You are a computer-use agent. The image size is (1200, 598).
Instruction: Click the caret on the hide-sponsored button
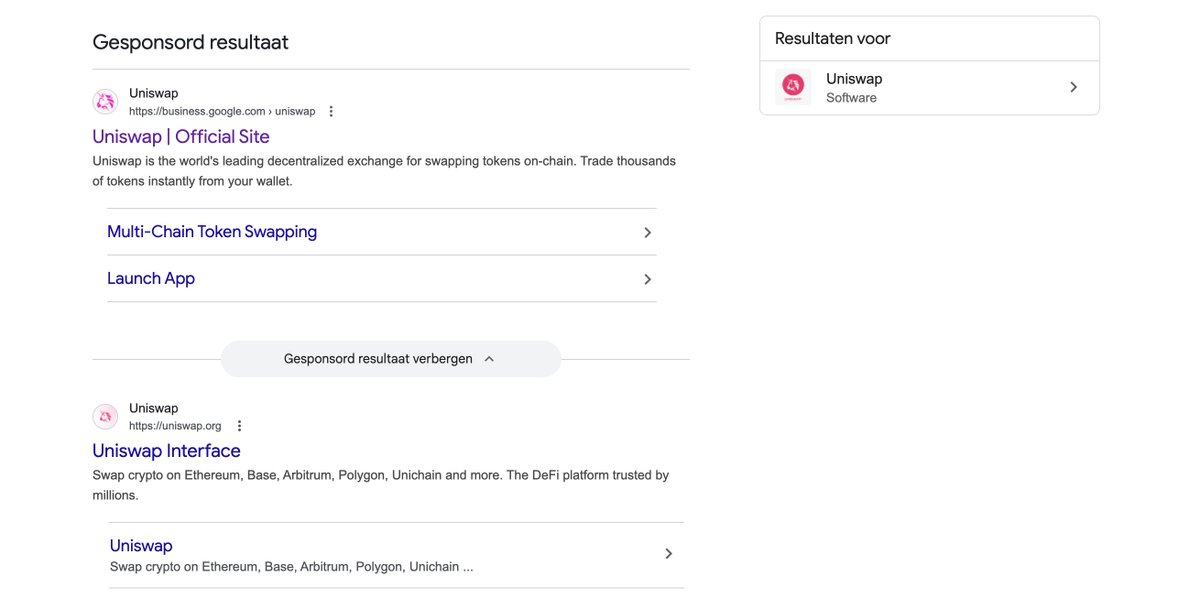click(x=489, y=359)
